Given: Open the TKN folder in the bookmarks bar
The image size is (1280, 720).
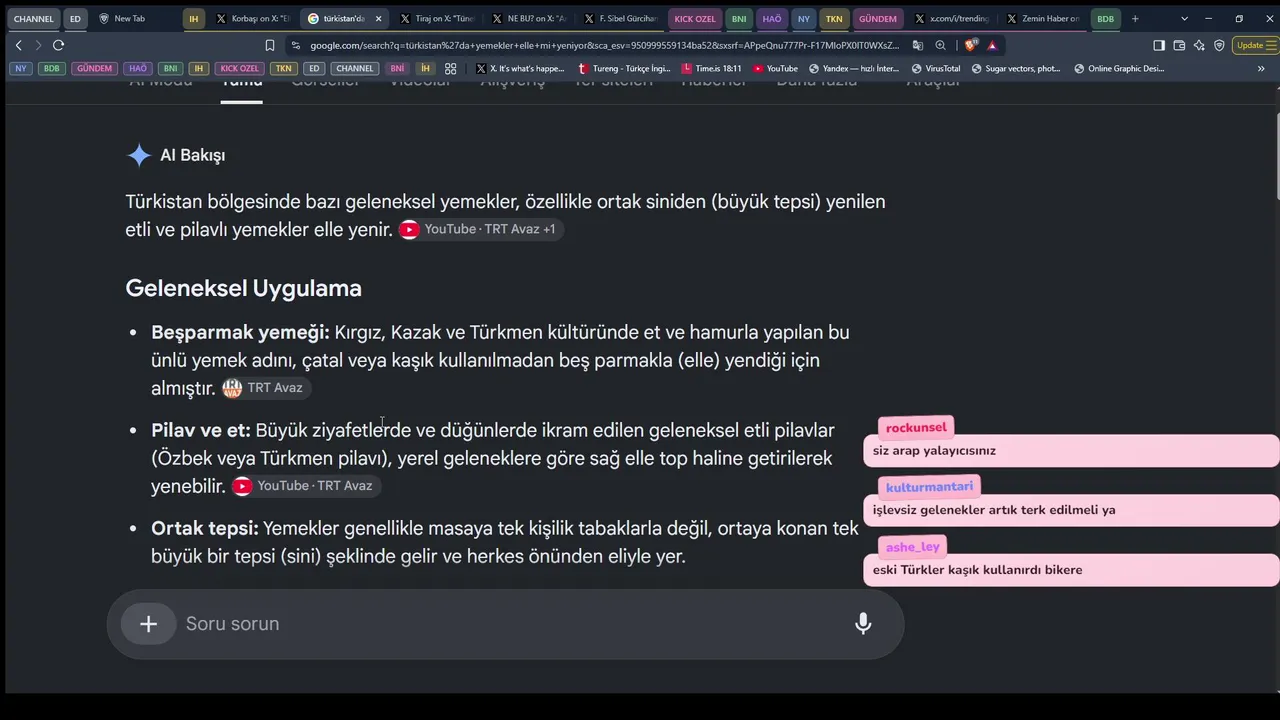Looking at the screenshot, I should click(x=284, y=69).
